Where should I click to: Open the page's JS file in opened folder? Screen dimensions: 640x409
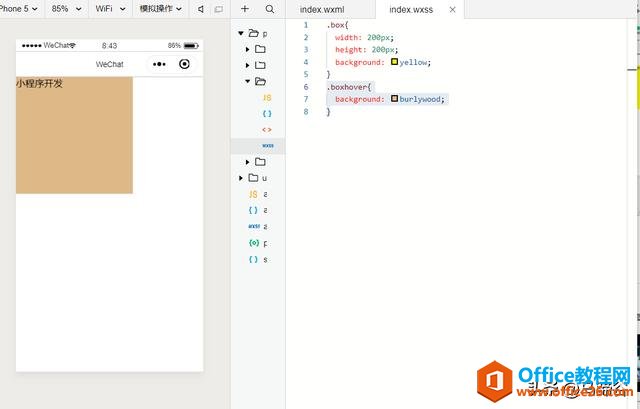tap(267, 98)
